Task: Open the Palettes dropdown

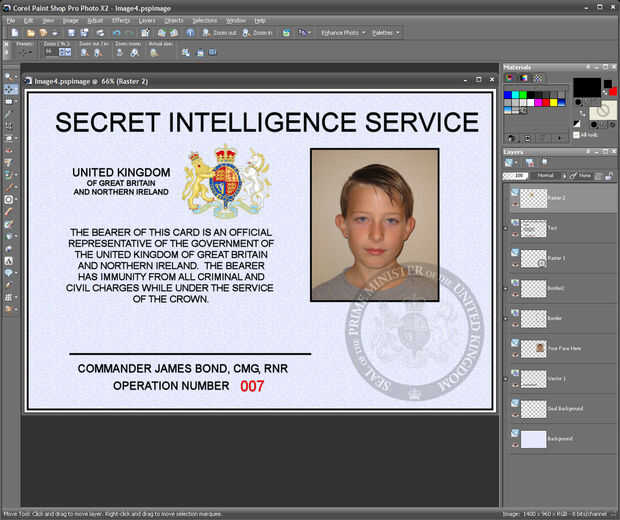Action: pos(386,33)
